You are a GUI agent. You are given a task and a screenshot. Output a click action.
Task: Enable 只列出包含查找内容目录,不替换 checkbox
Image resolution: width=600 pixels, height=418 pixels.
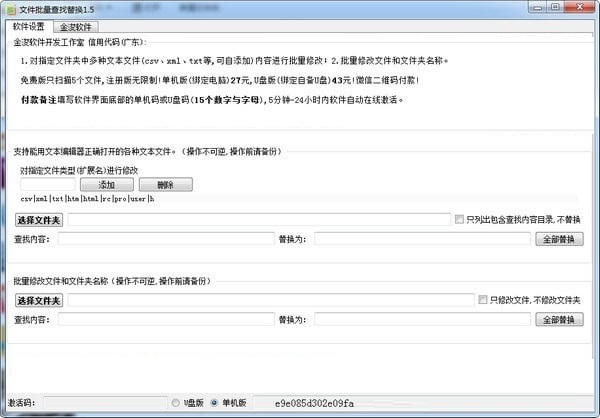459,219
